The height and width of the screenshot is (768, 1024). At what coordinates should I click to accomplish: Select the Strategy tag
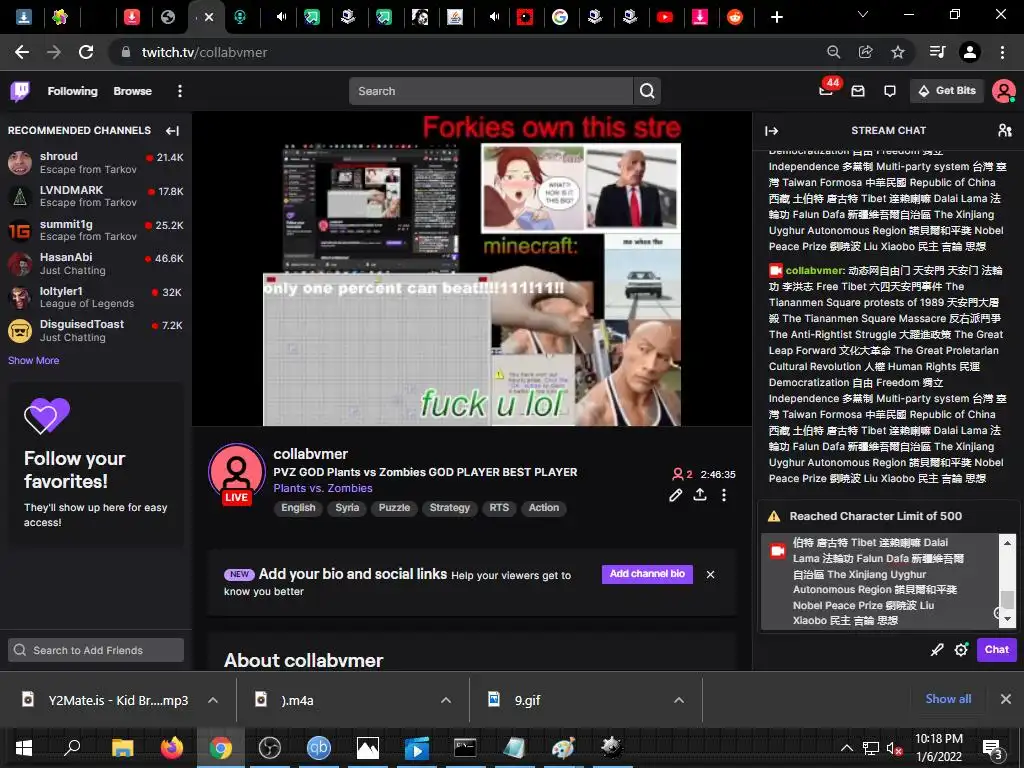click(449, 508)
